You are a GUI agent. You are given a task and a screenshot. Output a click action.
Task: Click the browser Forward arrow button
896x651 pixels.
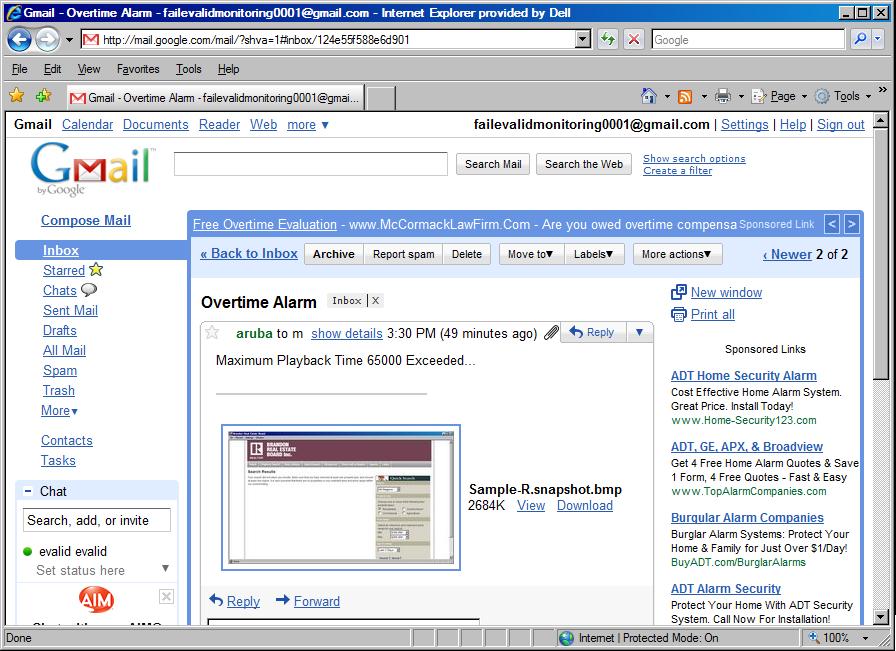(x=47, y=39)
